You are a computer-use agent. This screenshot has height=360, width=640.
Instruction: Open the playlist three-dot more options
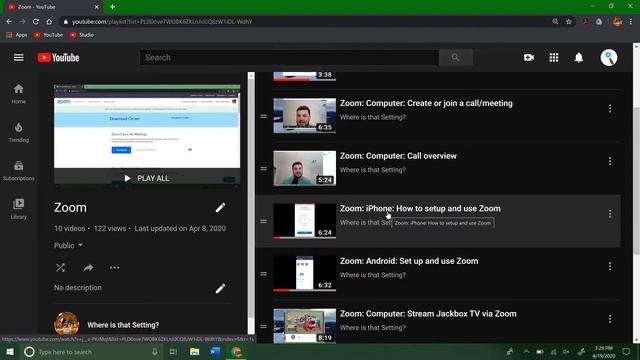pos(115,268)
